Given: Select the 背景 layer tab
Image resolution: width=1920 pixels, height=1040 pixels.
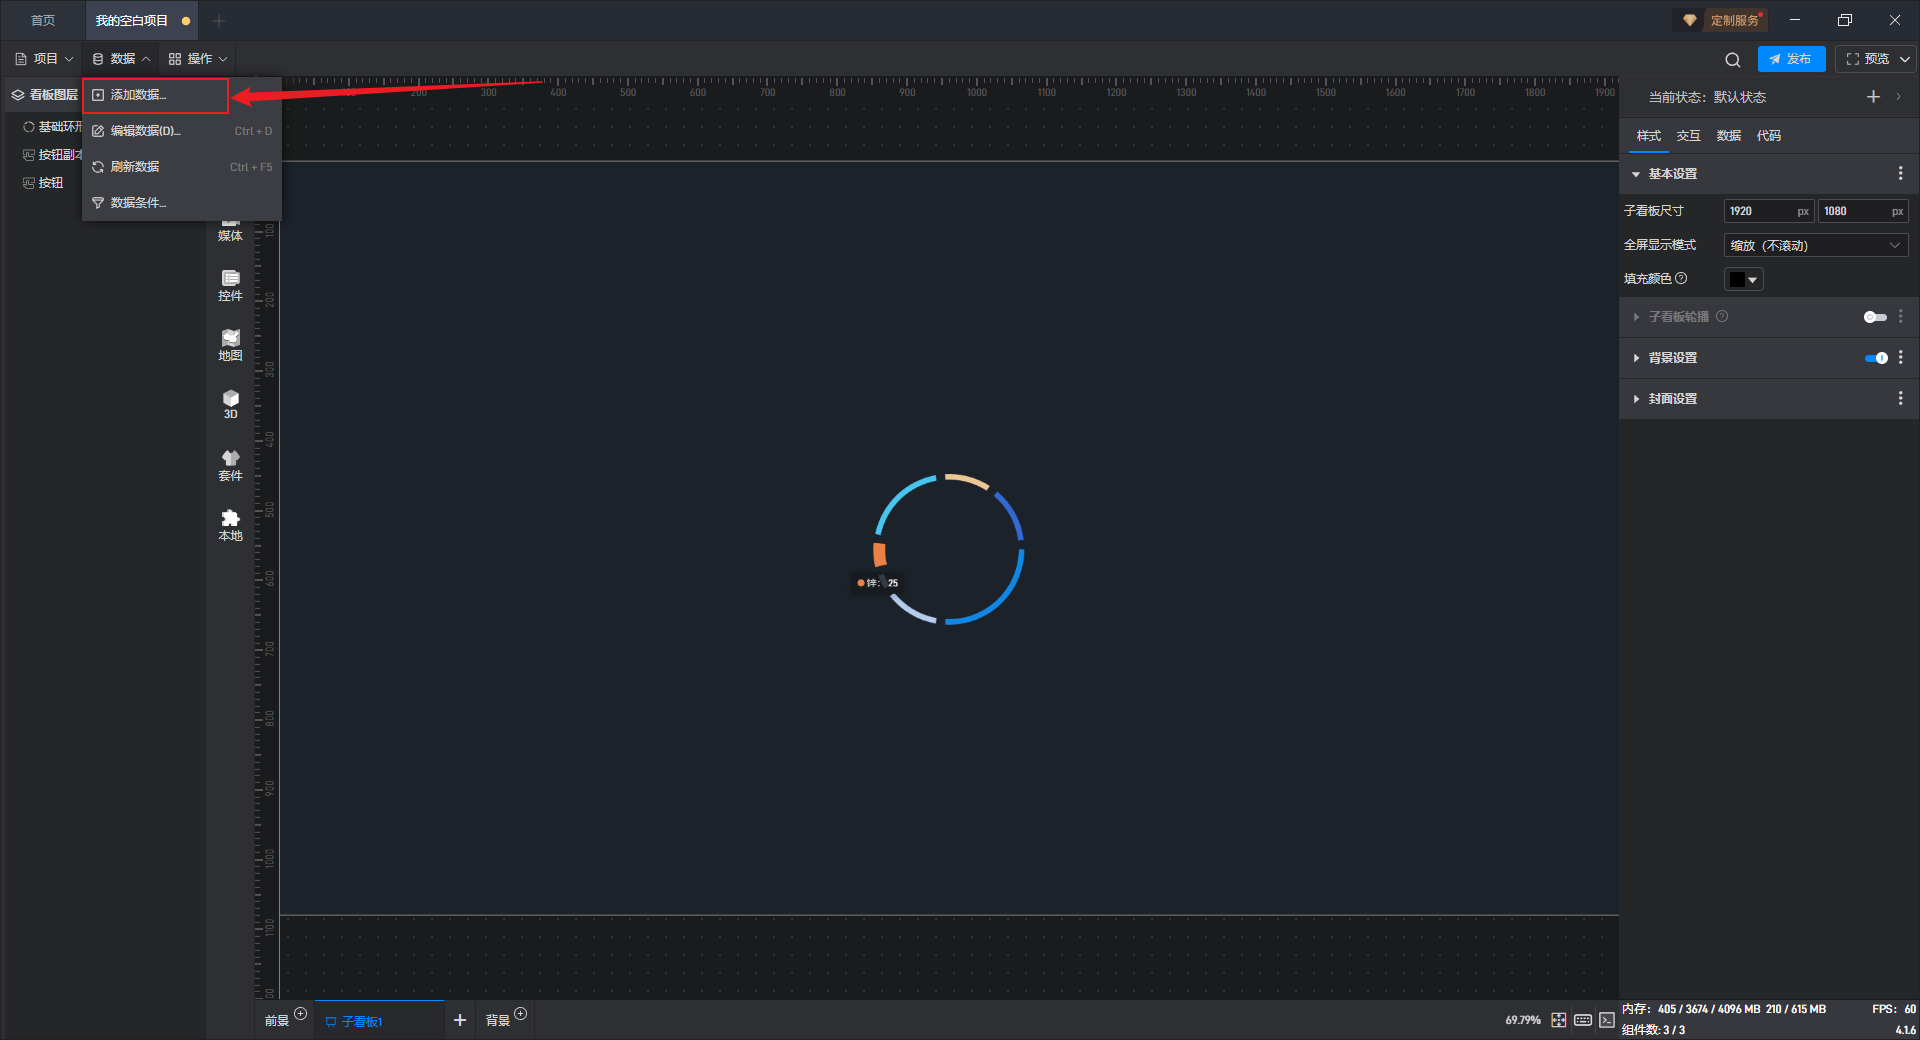Looking at the screenshot, I should pyautogui.click(x=498, y=1021).
